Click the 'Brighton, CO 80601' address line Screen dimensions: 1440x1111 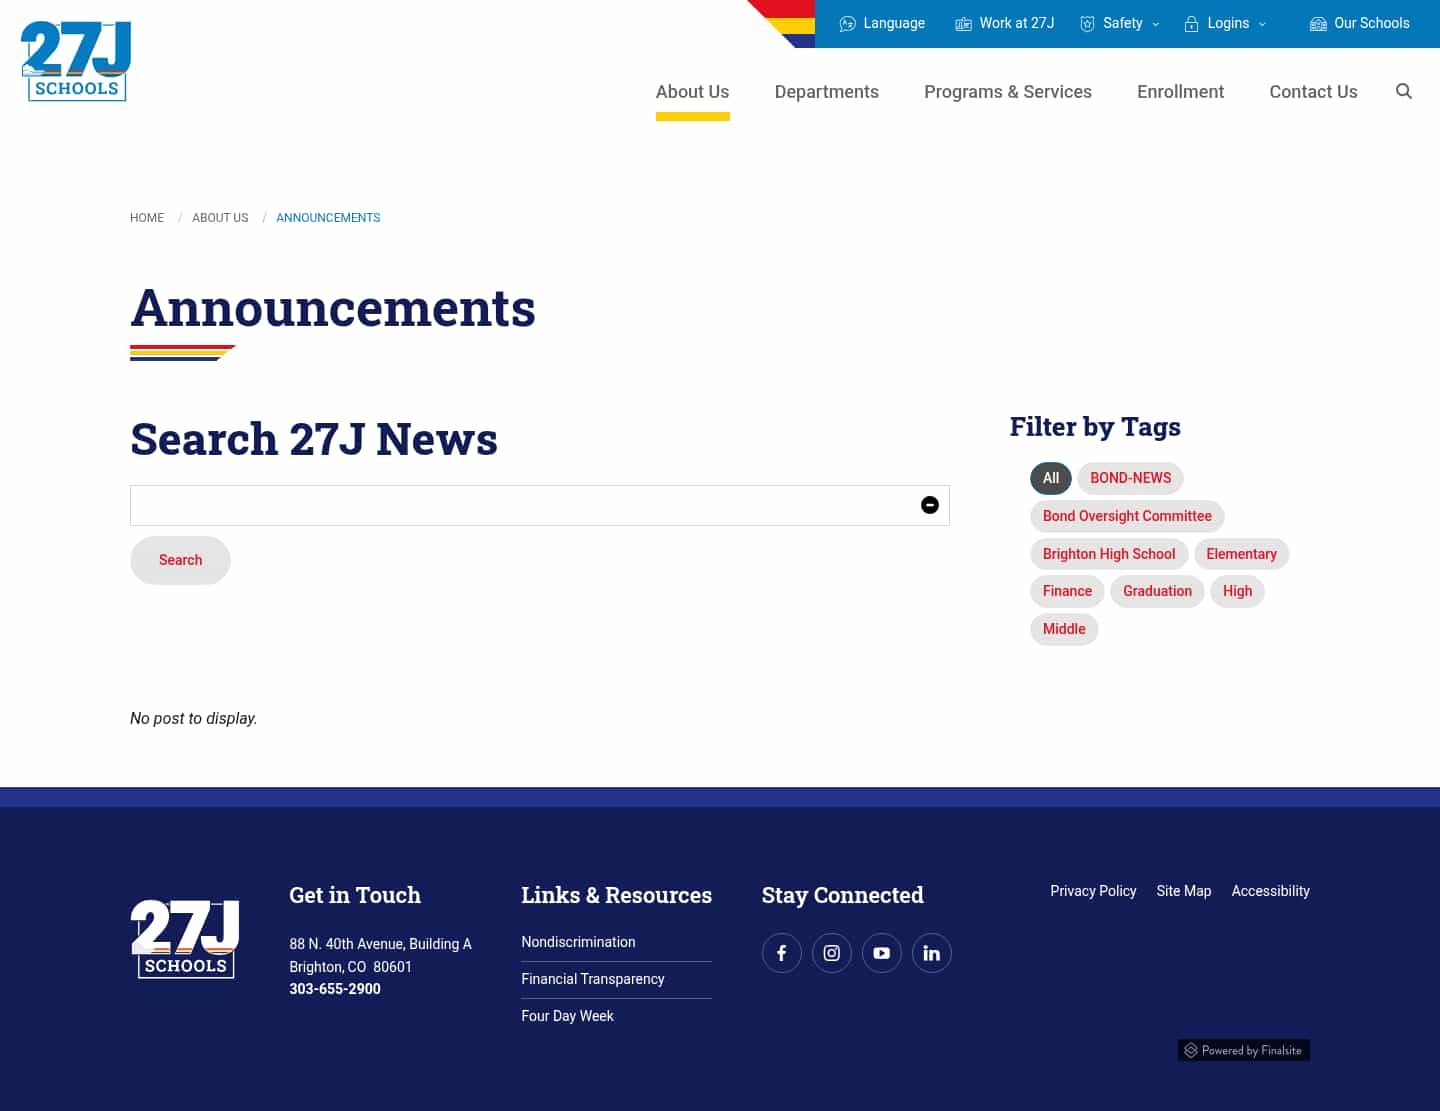click(350, 967)
